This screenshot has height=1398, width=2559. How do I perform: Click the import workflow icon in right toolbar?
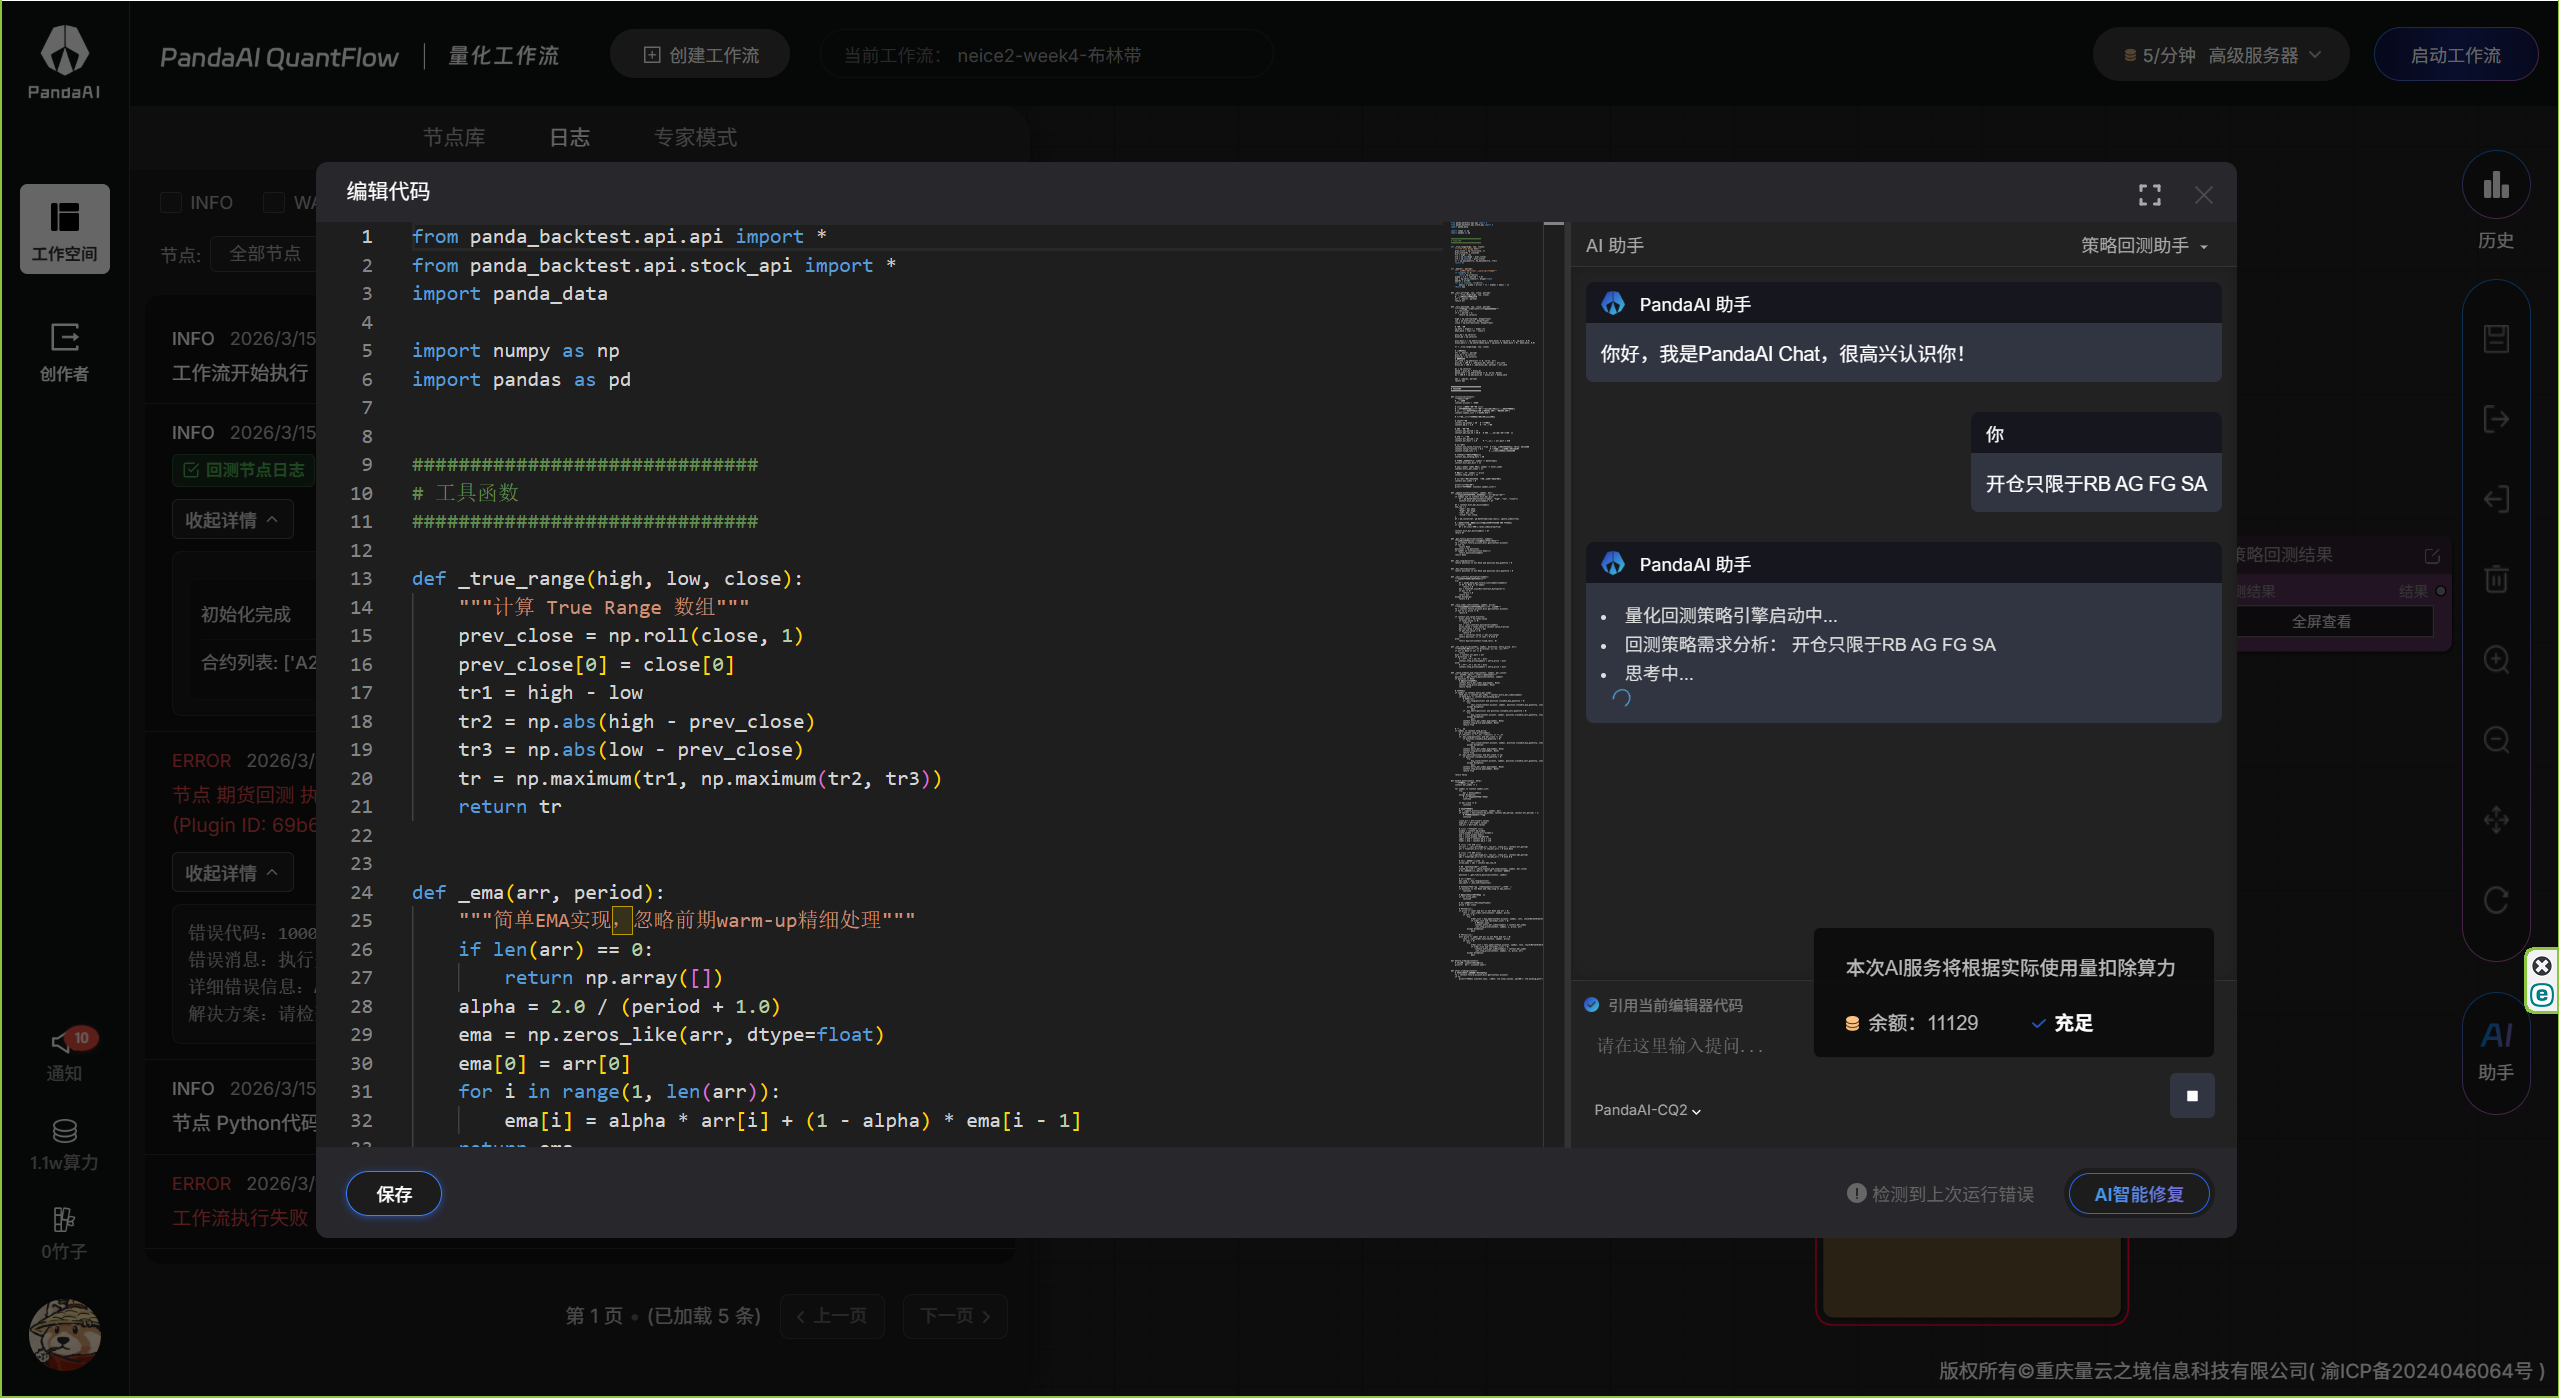2496,499
